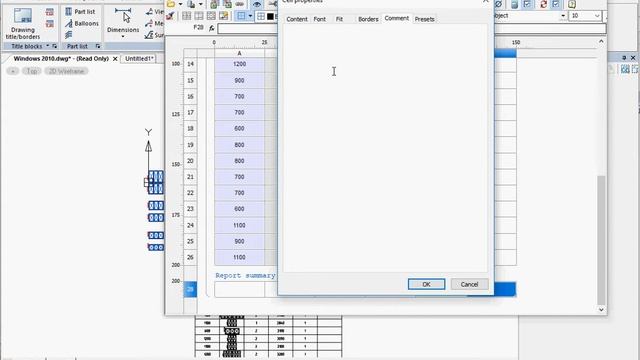Viewport: 640px width, 360px height.
Task: Open dropdown arrow beside the export icon
Action: (200, 4)
